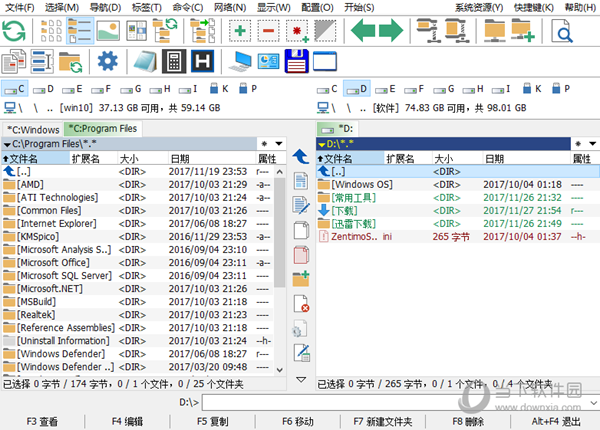
Task: Click the delete file icon between panels
Action: click(301, 303)
